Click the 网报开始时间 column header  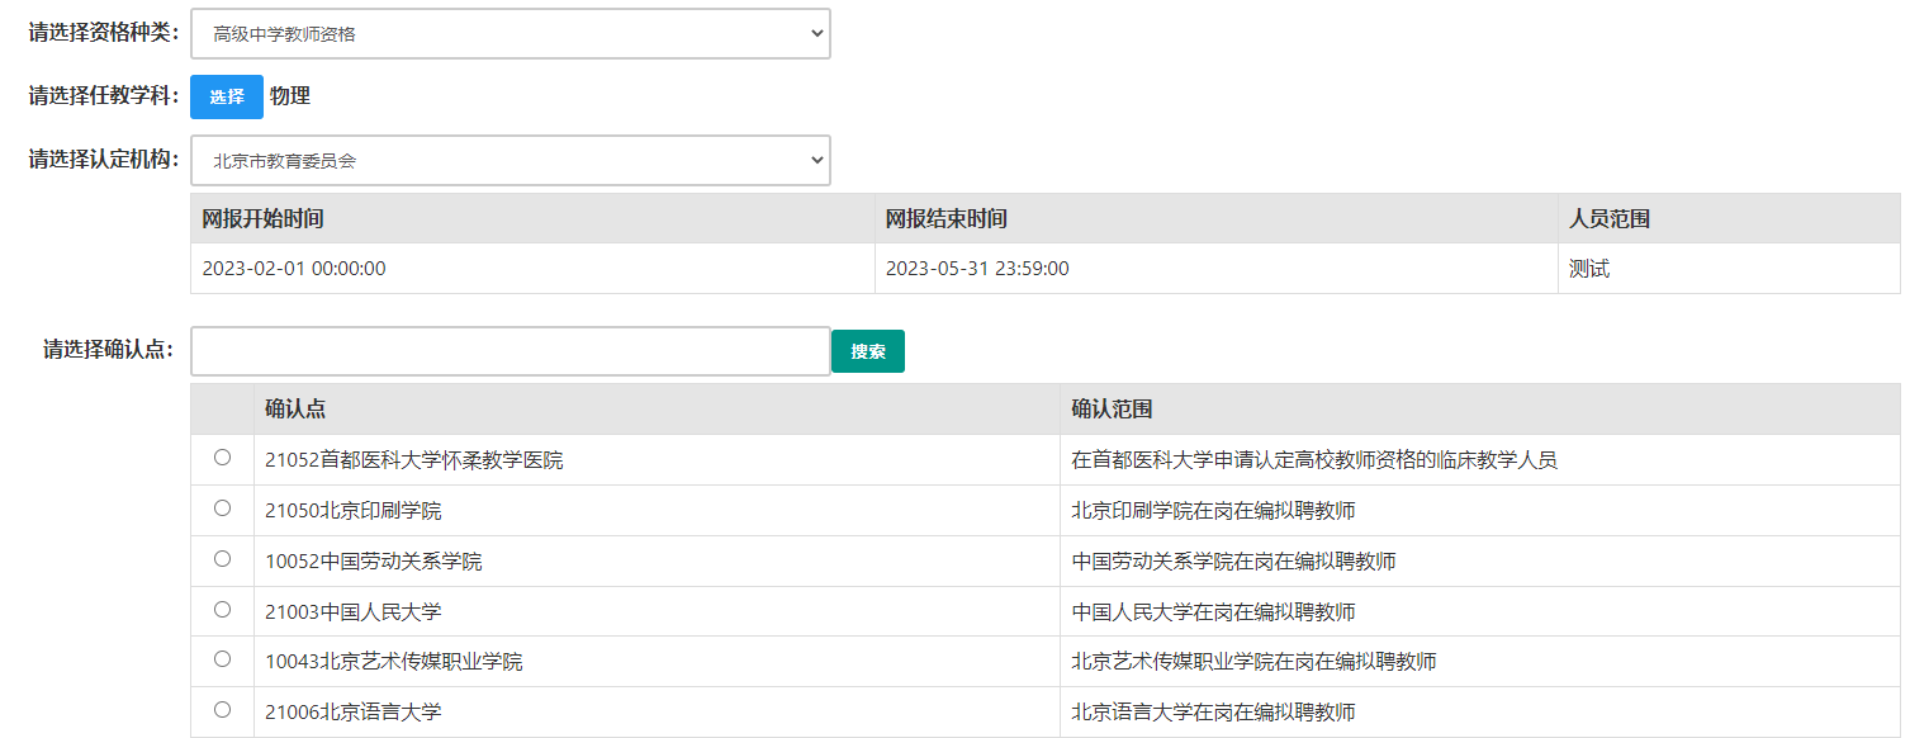point(263,219)
